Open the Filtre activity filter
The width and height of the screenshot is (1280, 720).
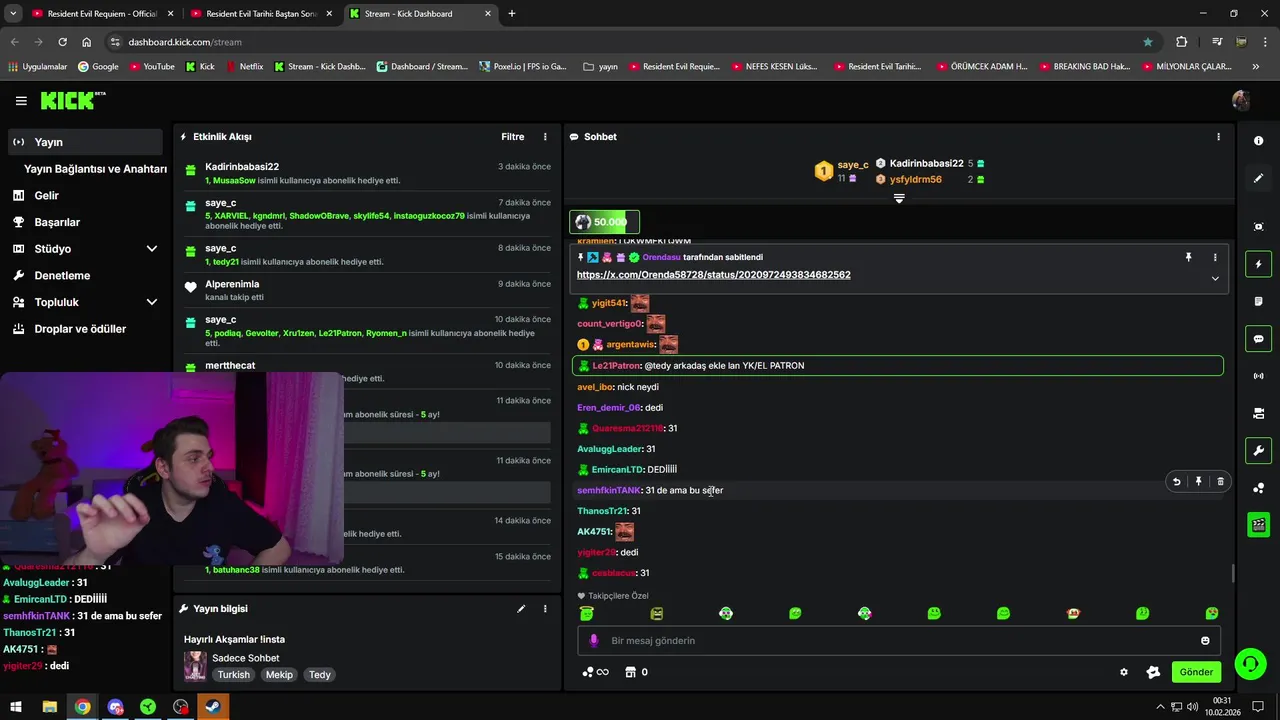tap(512, 137)
